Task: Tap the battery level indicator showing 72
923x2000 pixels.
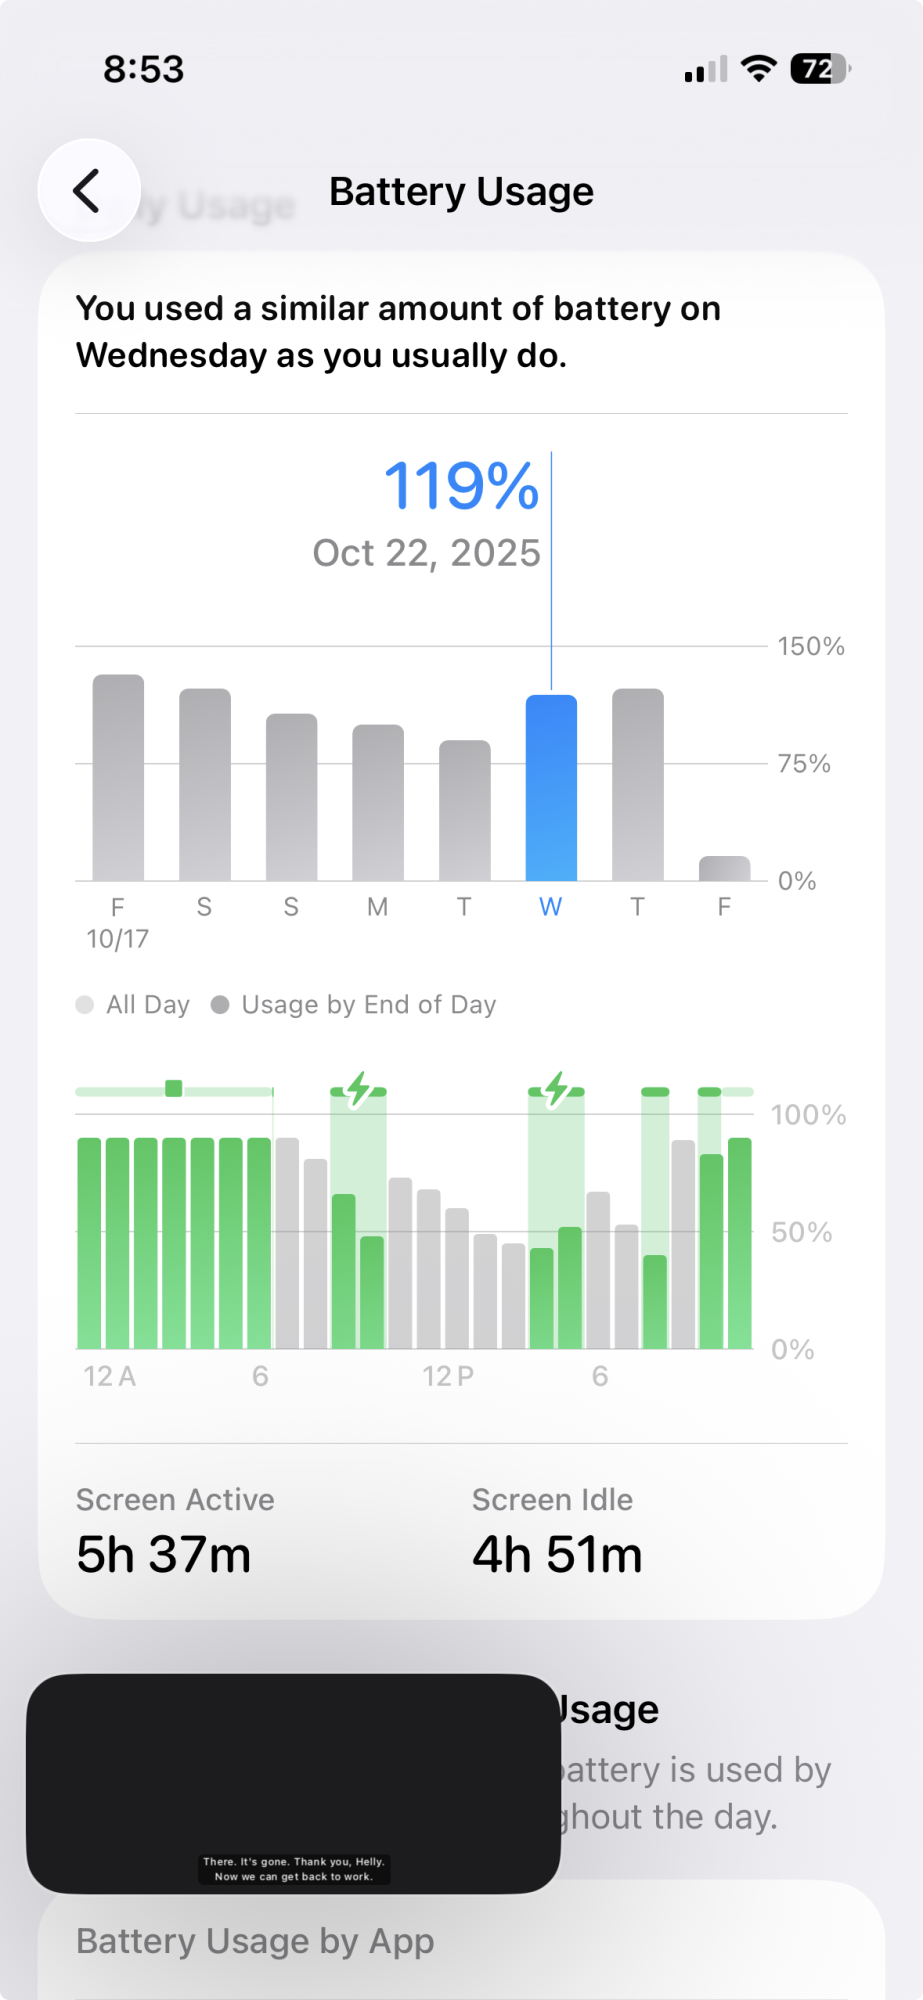Action: 819,69
